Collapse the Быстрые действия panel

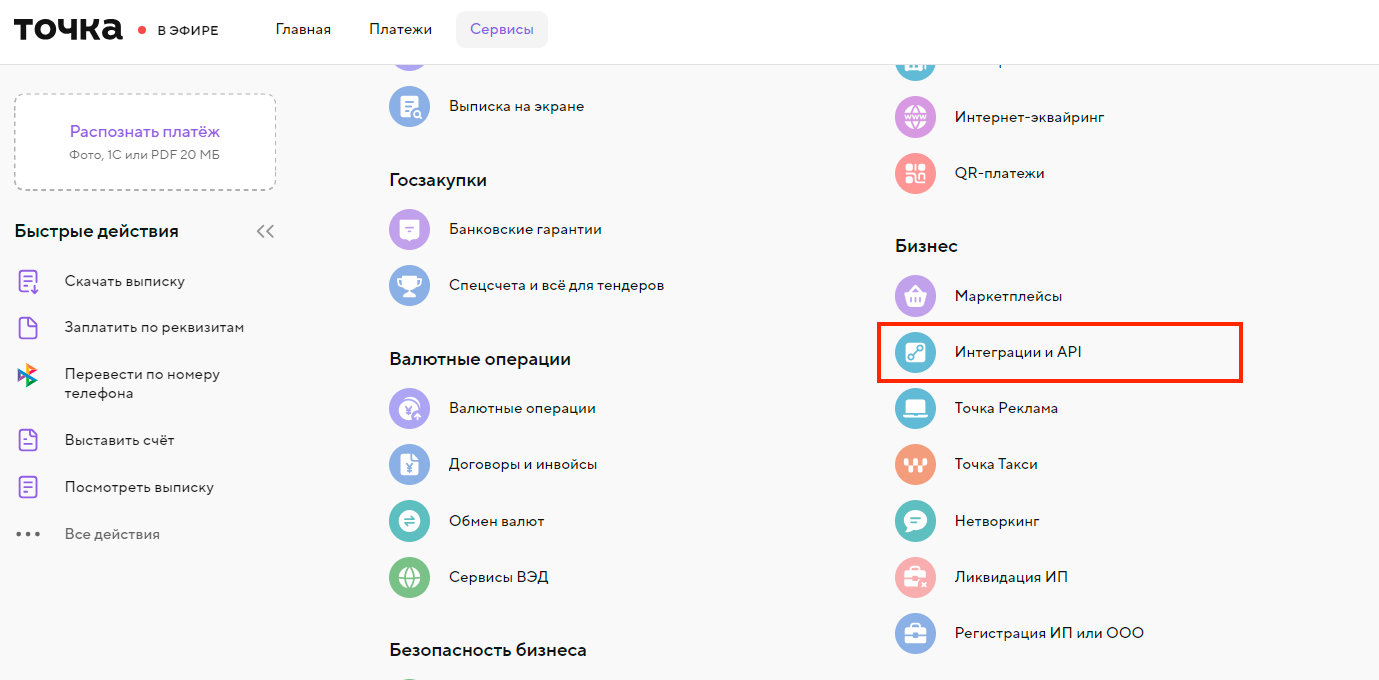(x=265, y=231)
